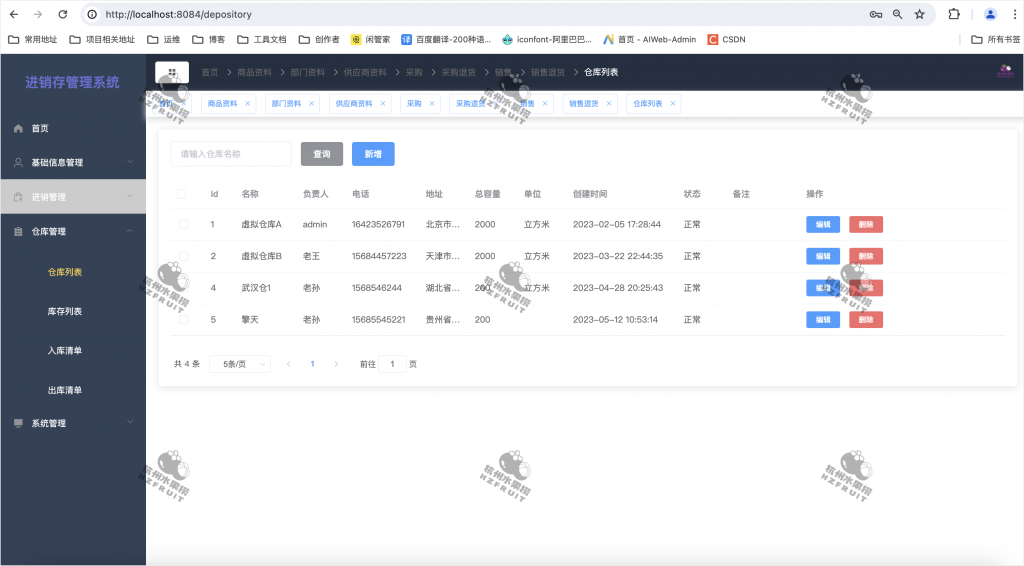1024x566 pixels.
Task: Click the icon beside 进销管理
Action: [18, 197]
